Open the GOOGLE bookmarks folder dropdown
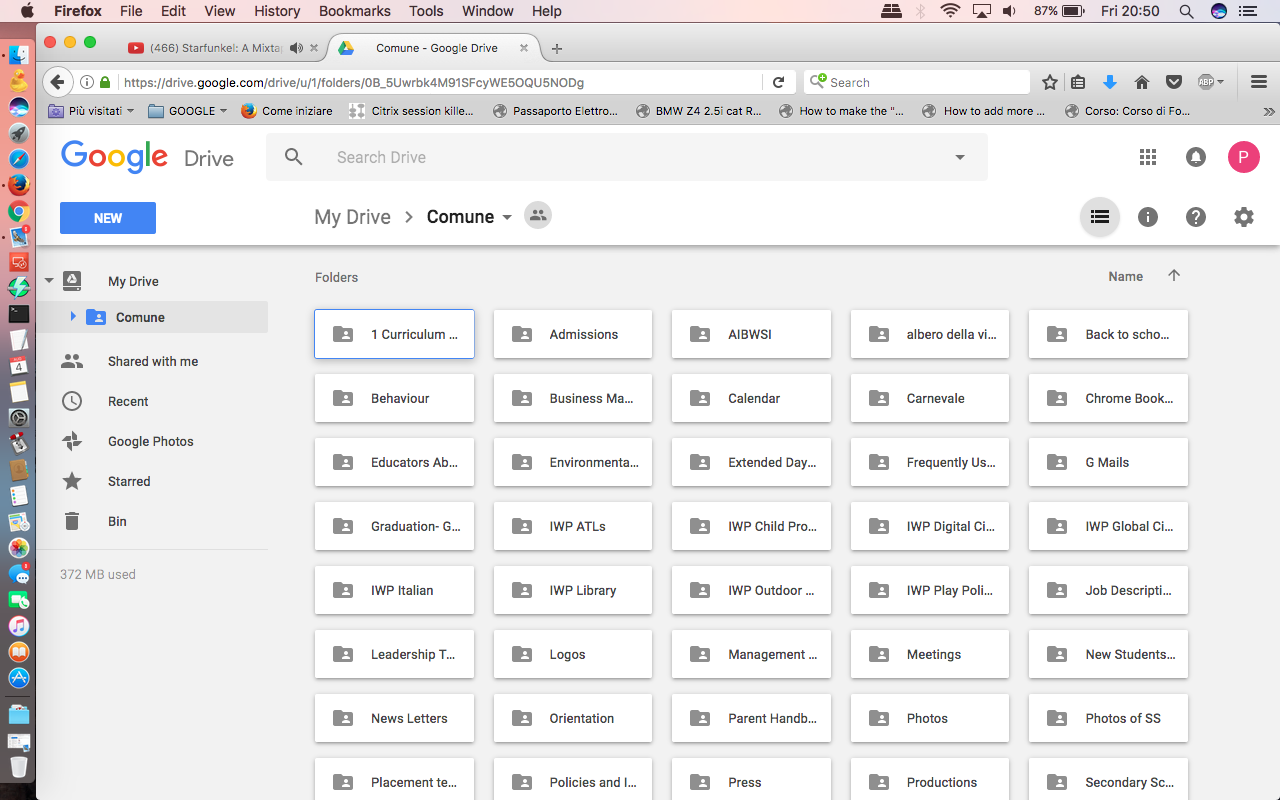 tap(188, 111)
